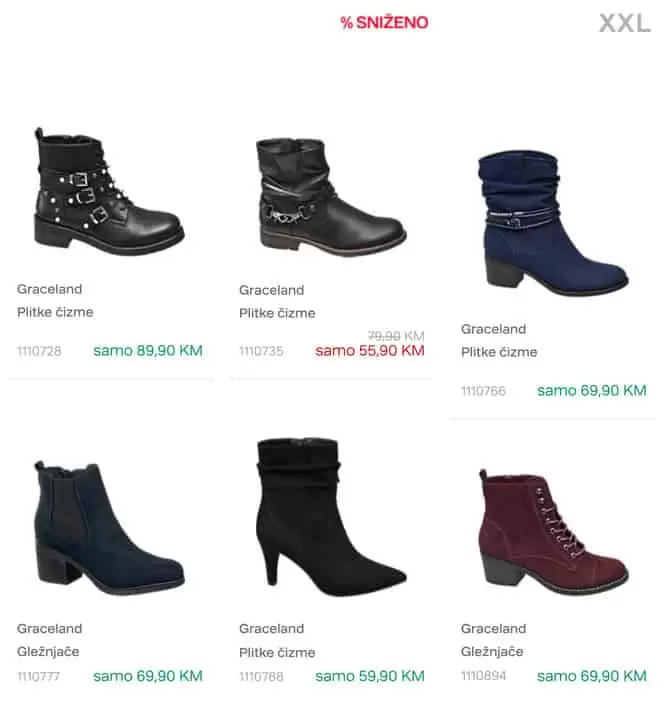
Task: Open the black studded buckle boot image
Action: (x=109, y=192)
